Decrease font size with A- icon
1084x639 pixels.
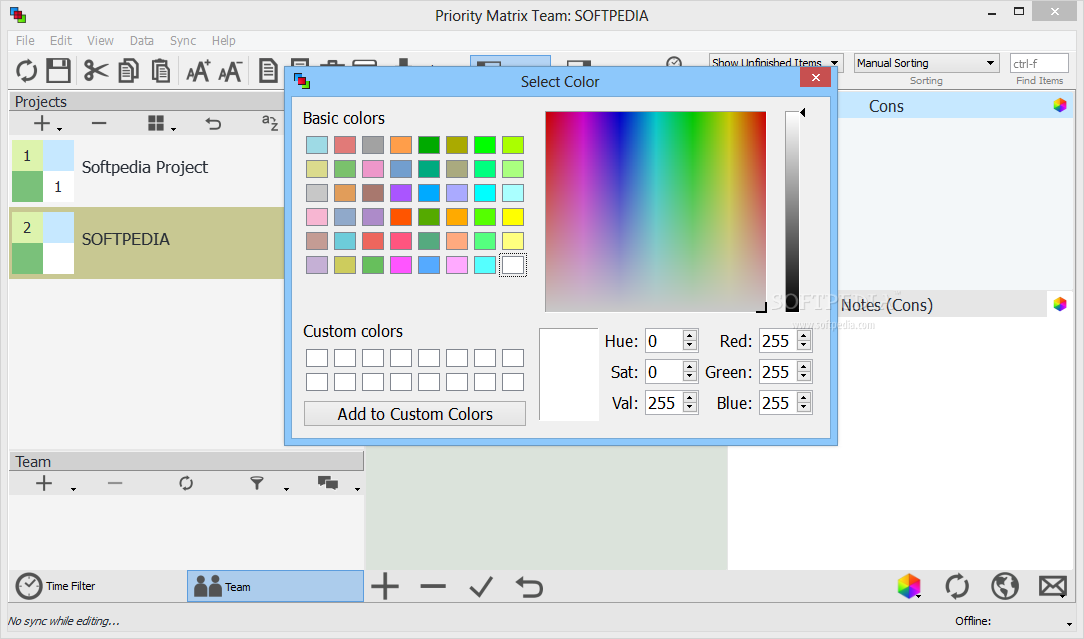pyautogui.click(x=230, y=71)
